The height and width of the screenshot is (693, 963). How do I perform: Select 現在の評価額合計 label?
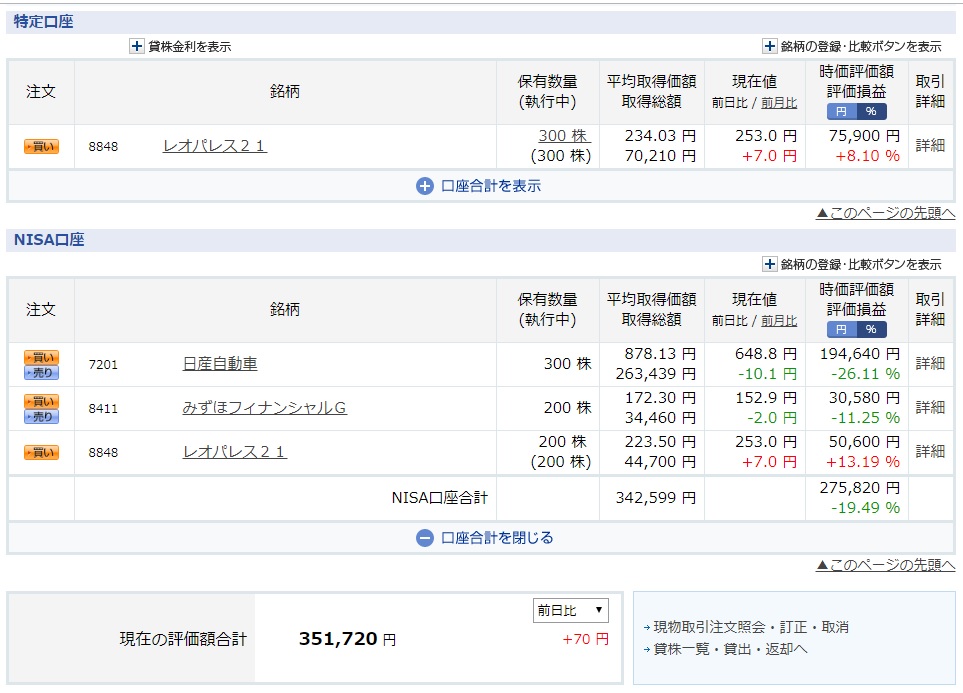pyautogui.click(x=183, y=639)
